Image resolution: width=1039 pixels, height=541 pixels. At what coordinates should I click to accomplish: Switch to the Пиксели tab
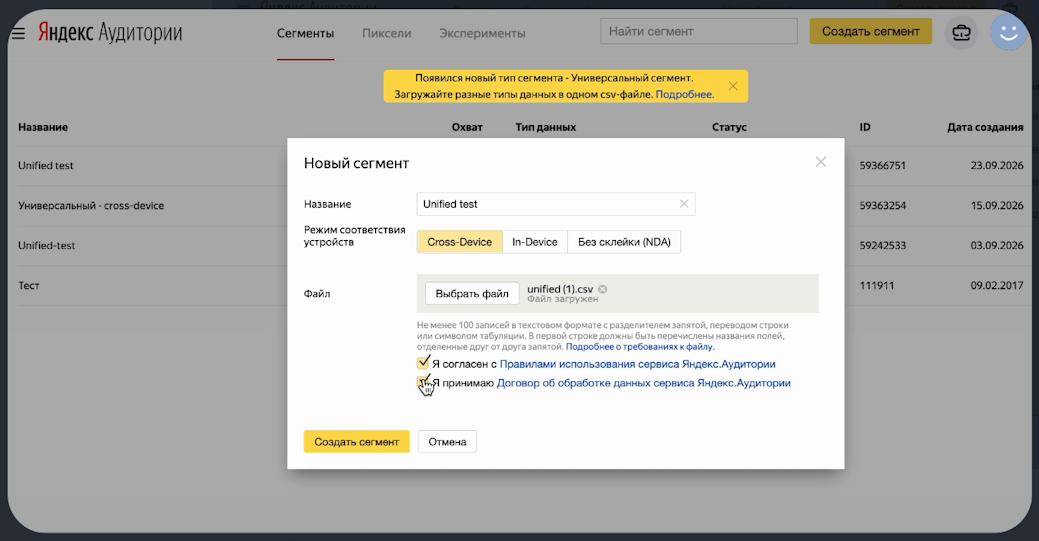386,33
